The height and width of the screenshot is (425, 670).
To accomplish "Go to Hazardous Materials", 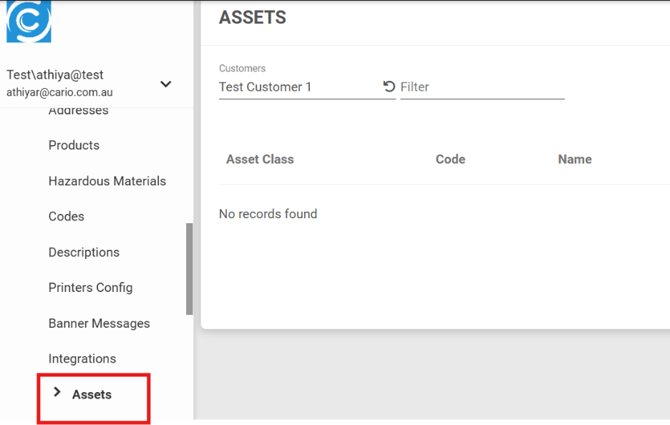I will coord(107,181).
